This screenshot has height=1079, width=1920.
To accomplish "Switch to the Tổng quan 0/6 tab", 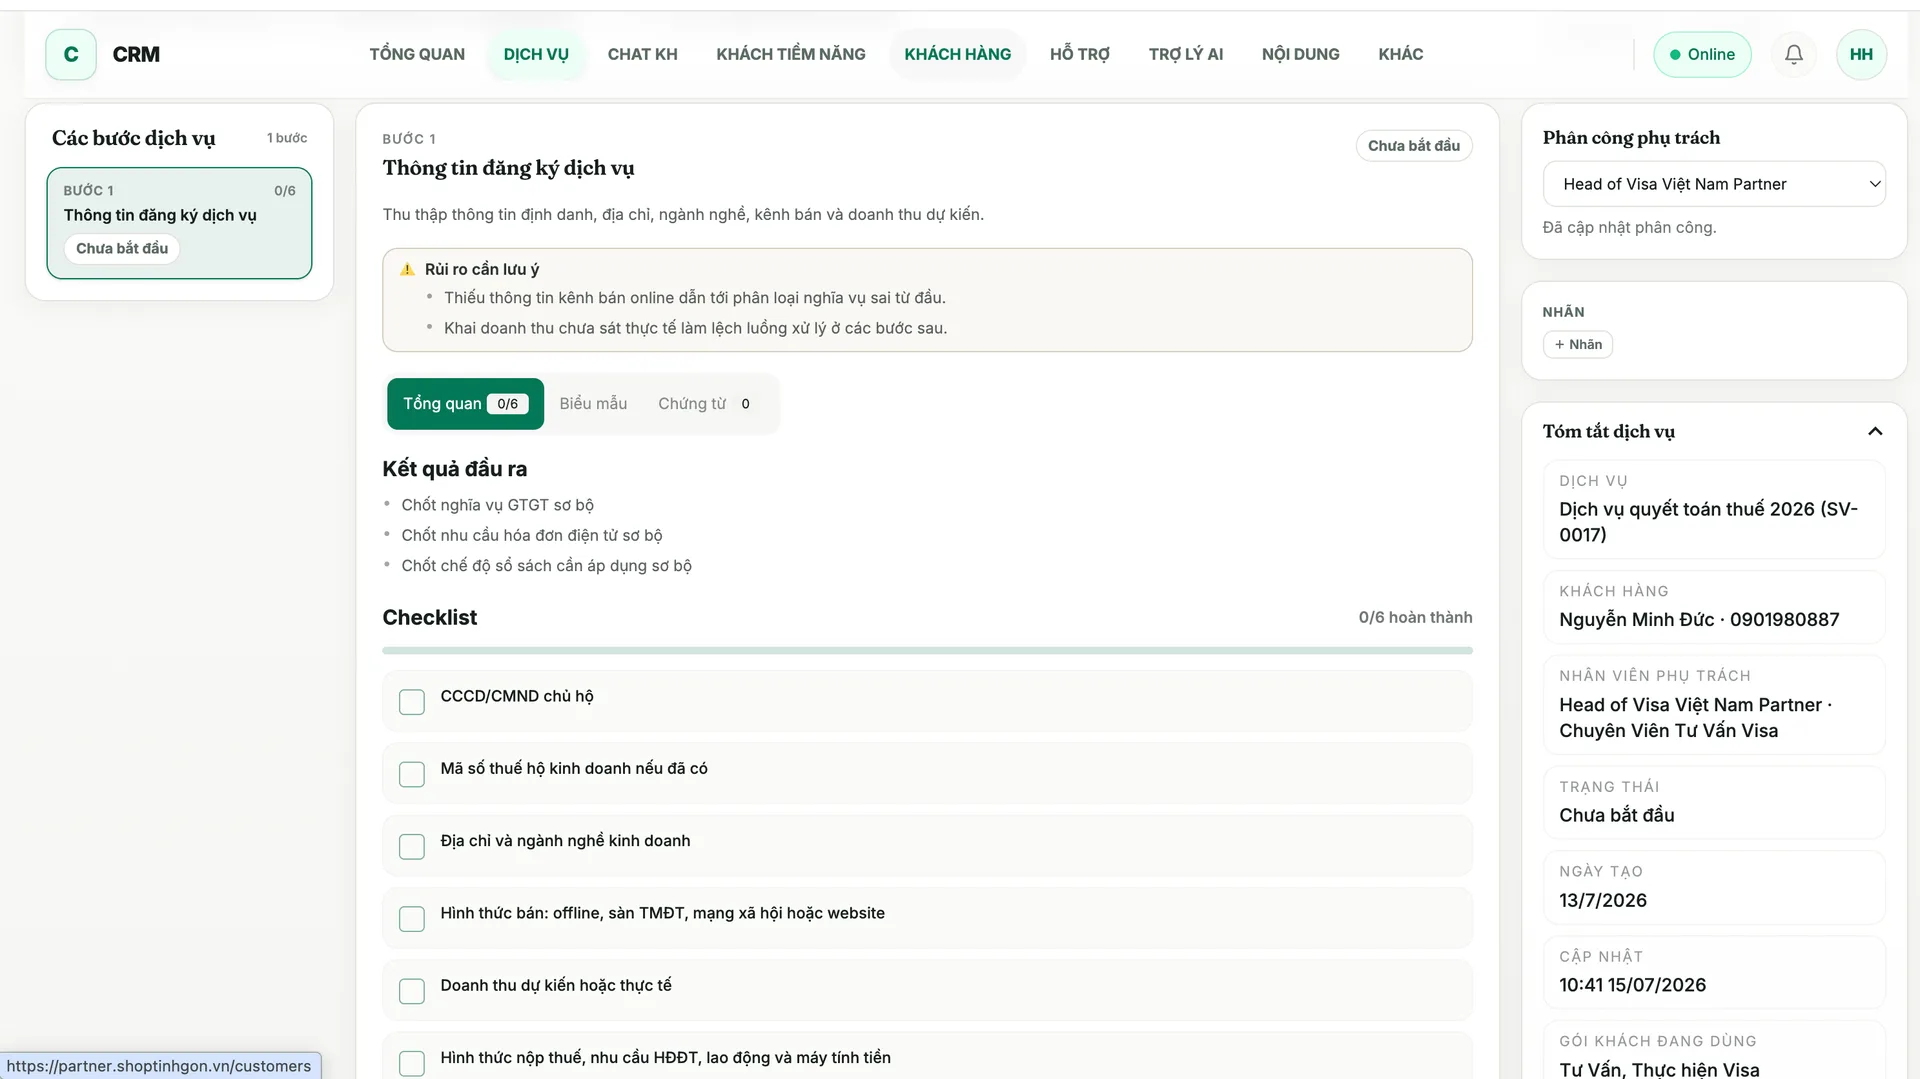I will (x=465, y=404).
